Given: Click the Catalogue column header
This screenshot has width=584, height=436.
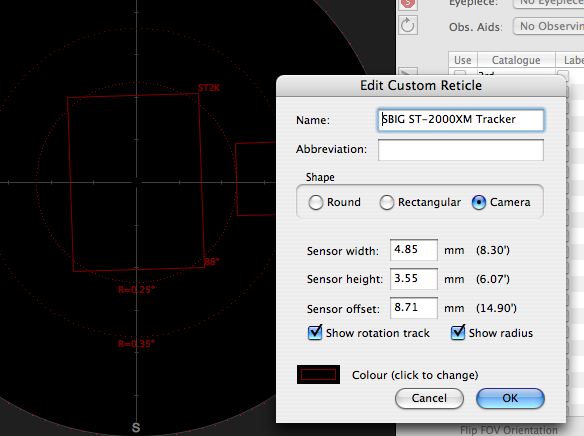Looking at the screenshot, I should pos(516,60).
